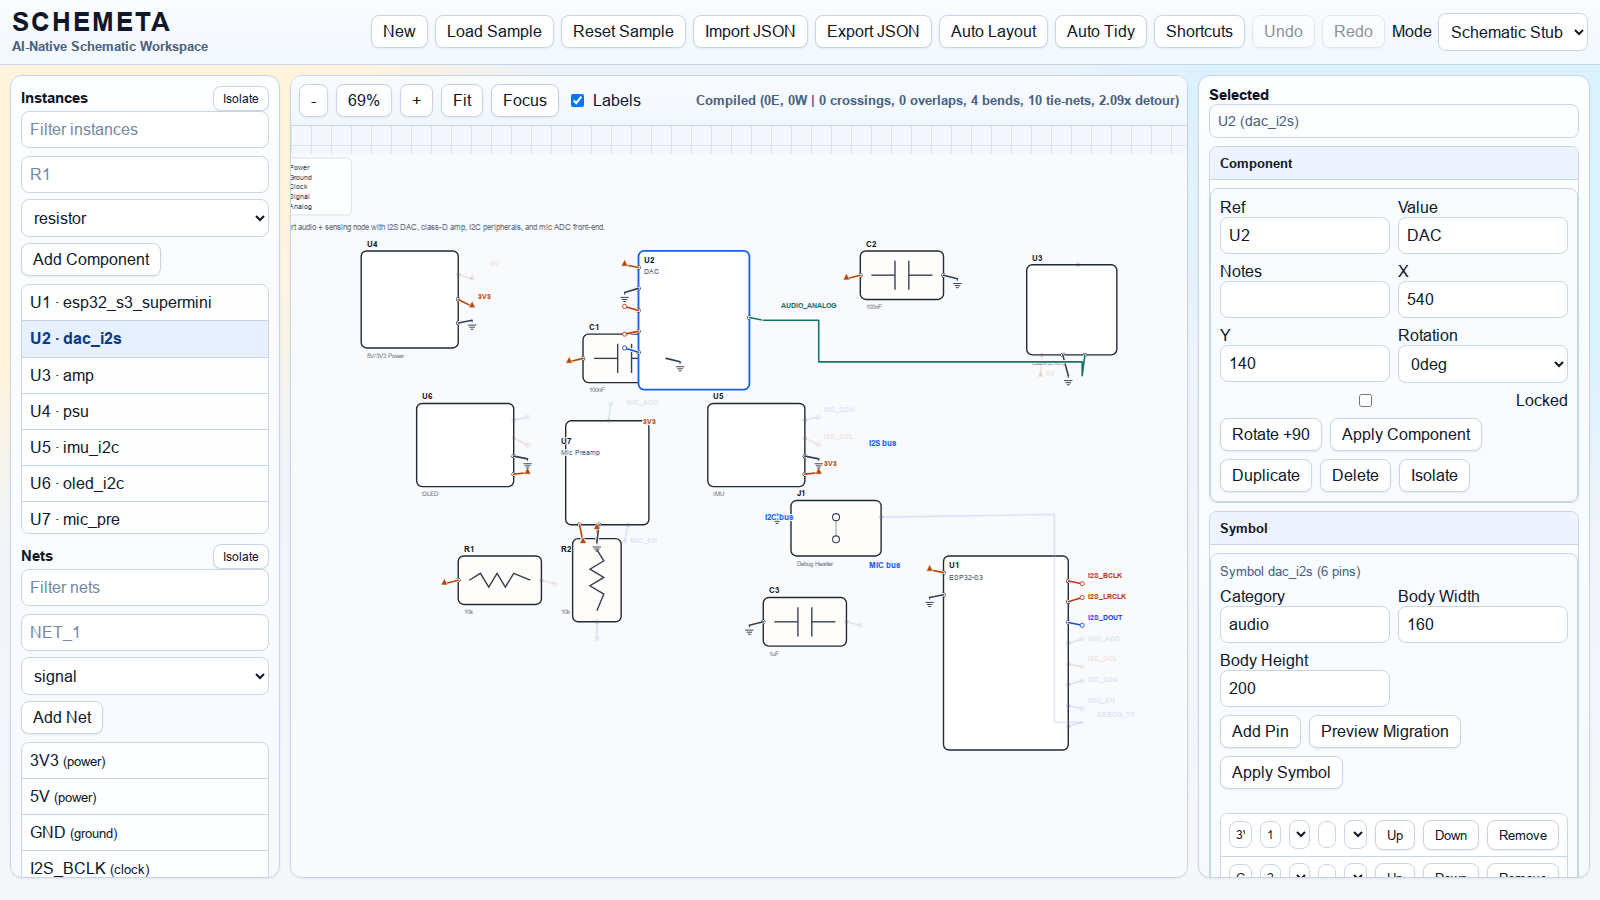
Task: Enable the Locked checkbox
Action: pos(1365,400)
